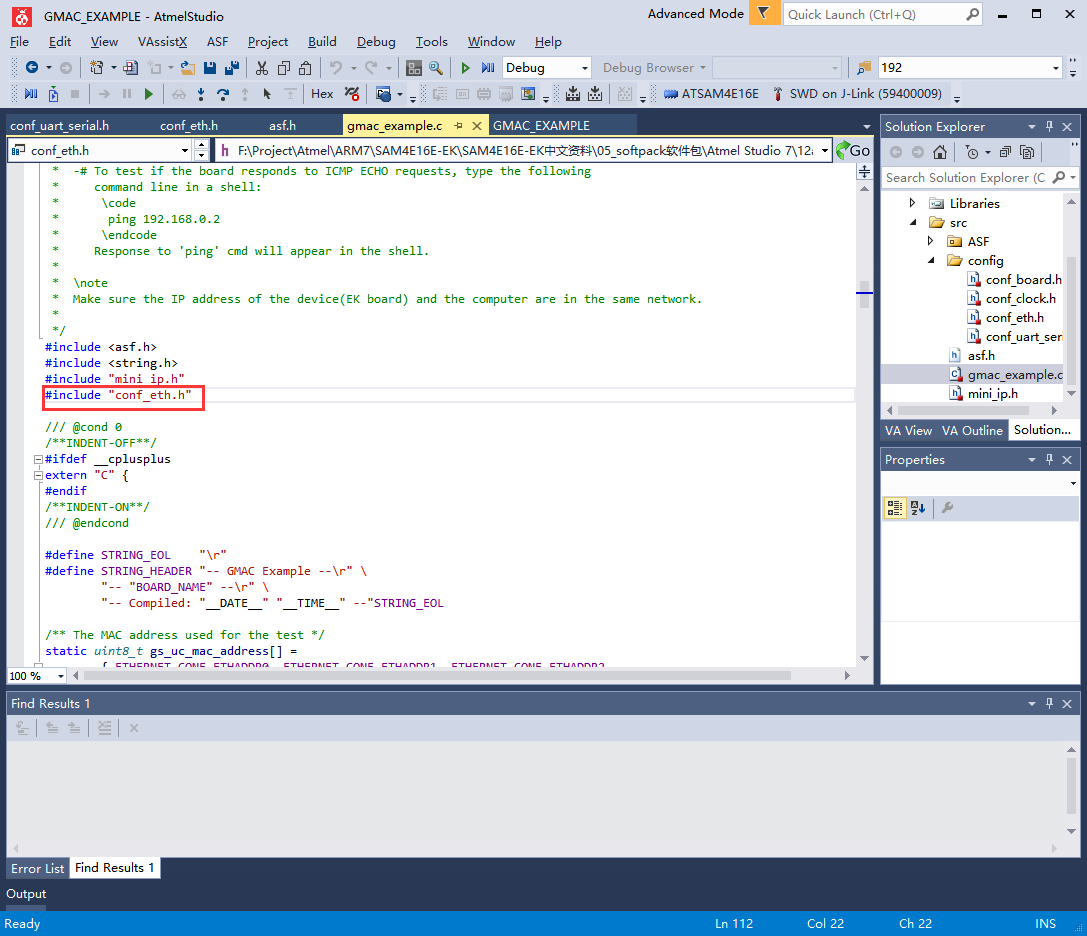
Task: Toggle the Categorized view in Properties
Action: click(x=895, y=508)
